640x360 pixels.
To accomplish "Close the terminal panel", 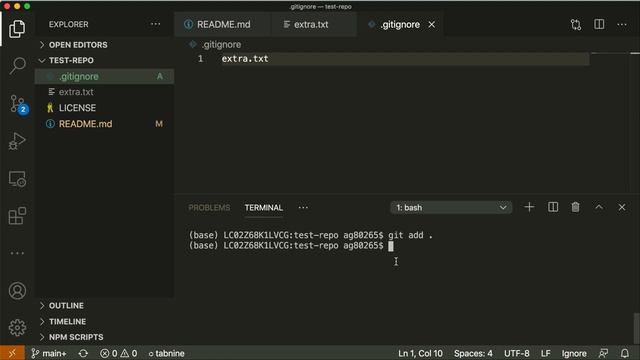I will tap(622, 207).
